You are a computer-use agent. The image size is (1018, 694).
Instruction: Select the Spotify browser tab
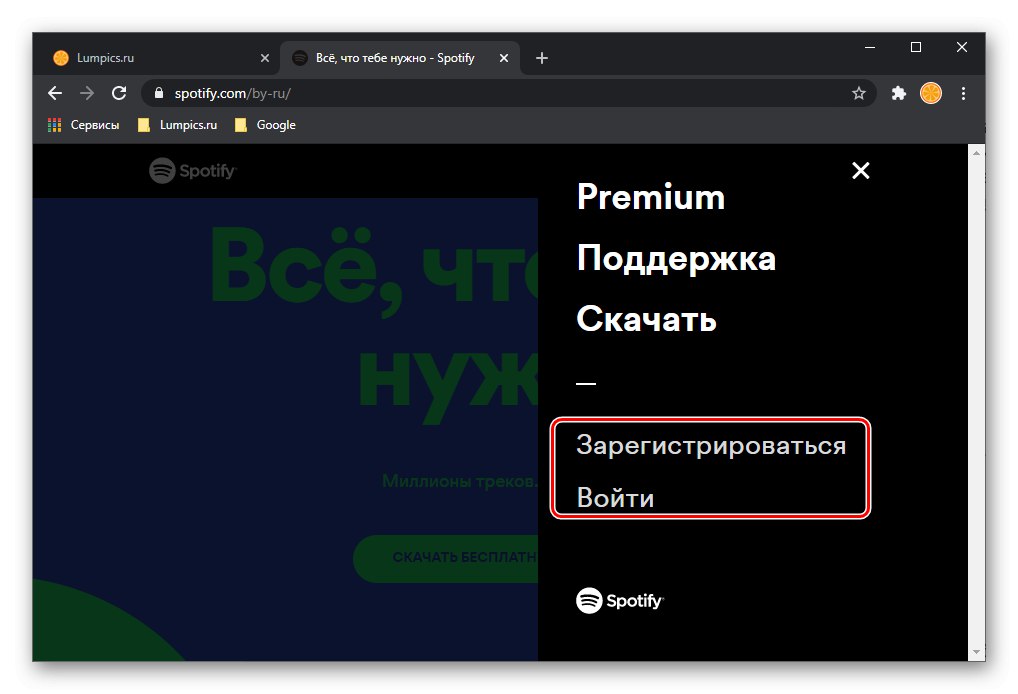click(399, 58)
